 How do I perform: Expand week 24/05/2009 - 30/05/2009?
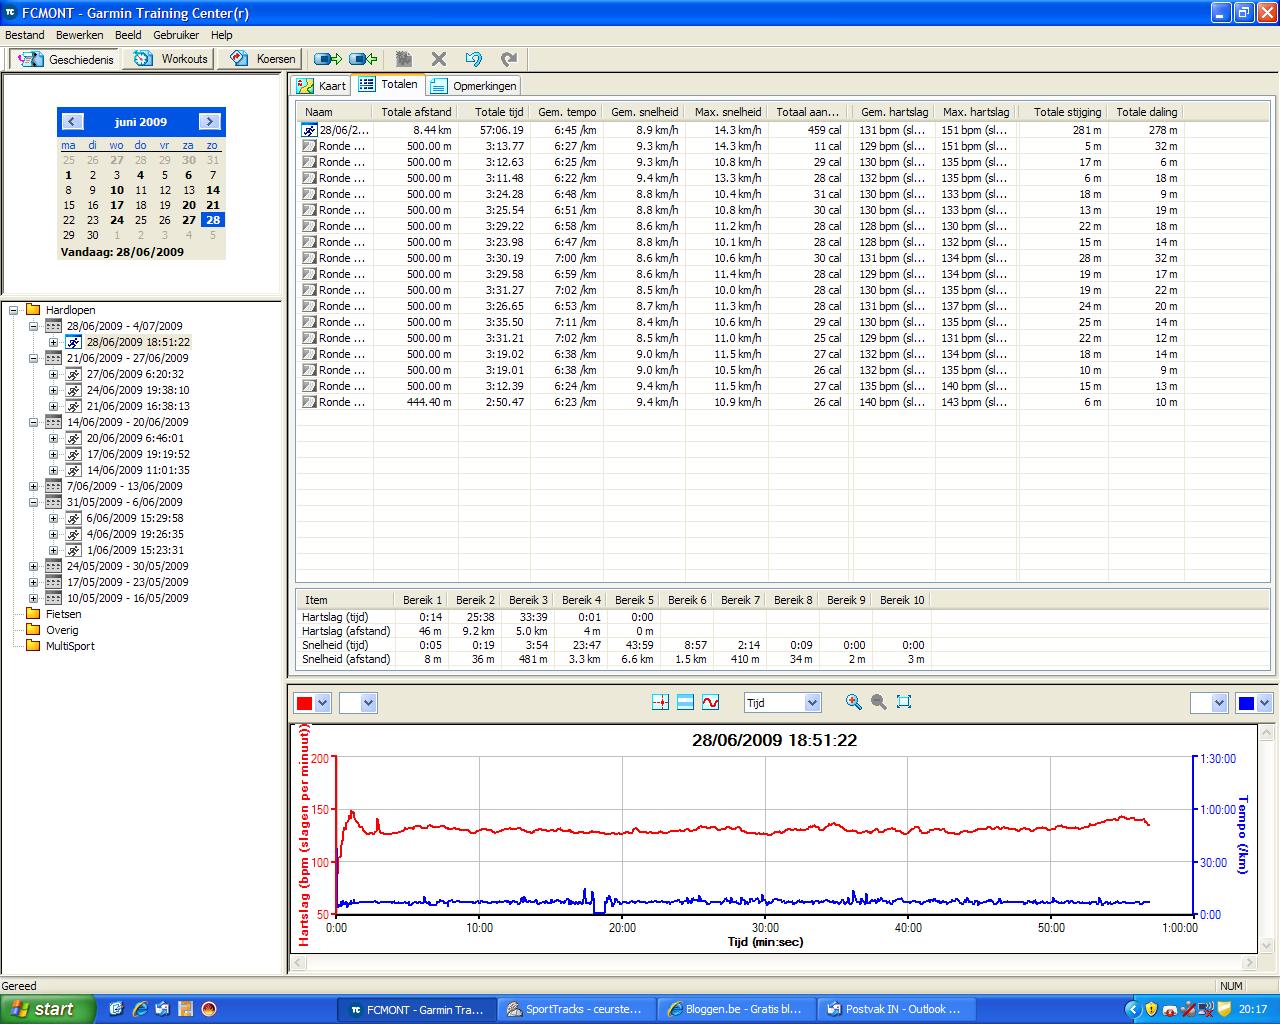click(34, 566)
